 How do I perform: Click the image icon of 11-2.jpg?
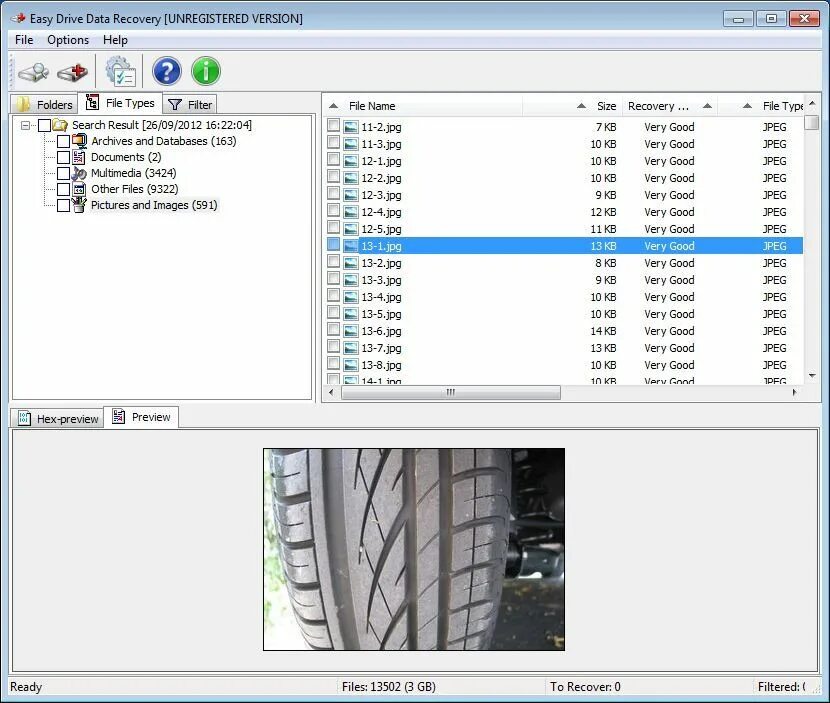coord(350,127)
